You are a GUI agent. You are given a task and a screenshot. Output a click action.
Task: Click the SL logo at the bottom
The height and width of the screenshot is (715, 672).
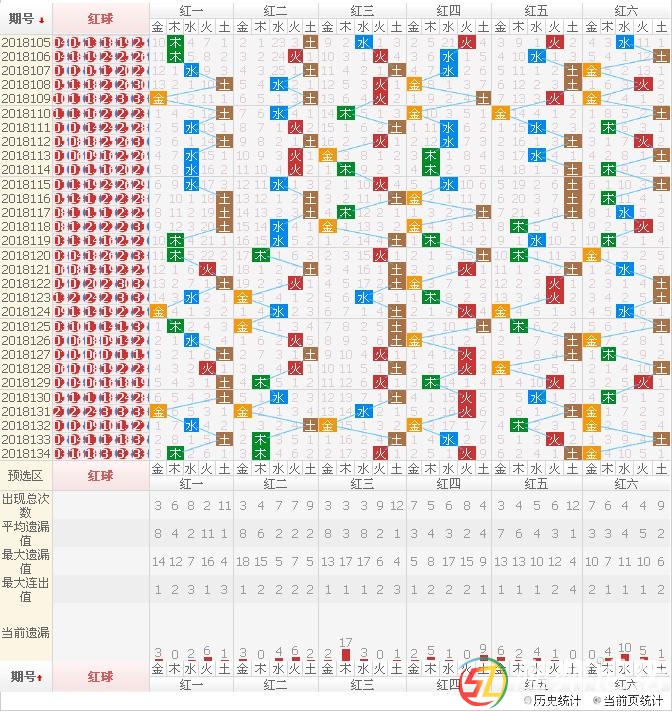(x=487, y=686)
